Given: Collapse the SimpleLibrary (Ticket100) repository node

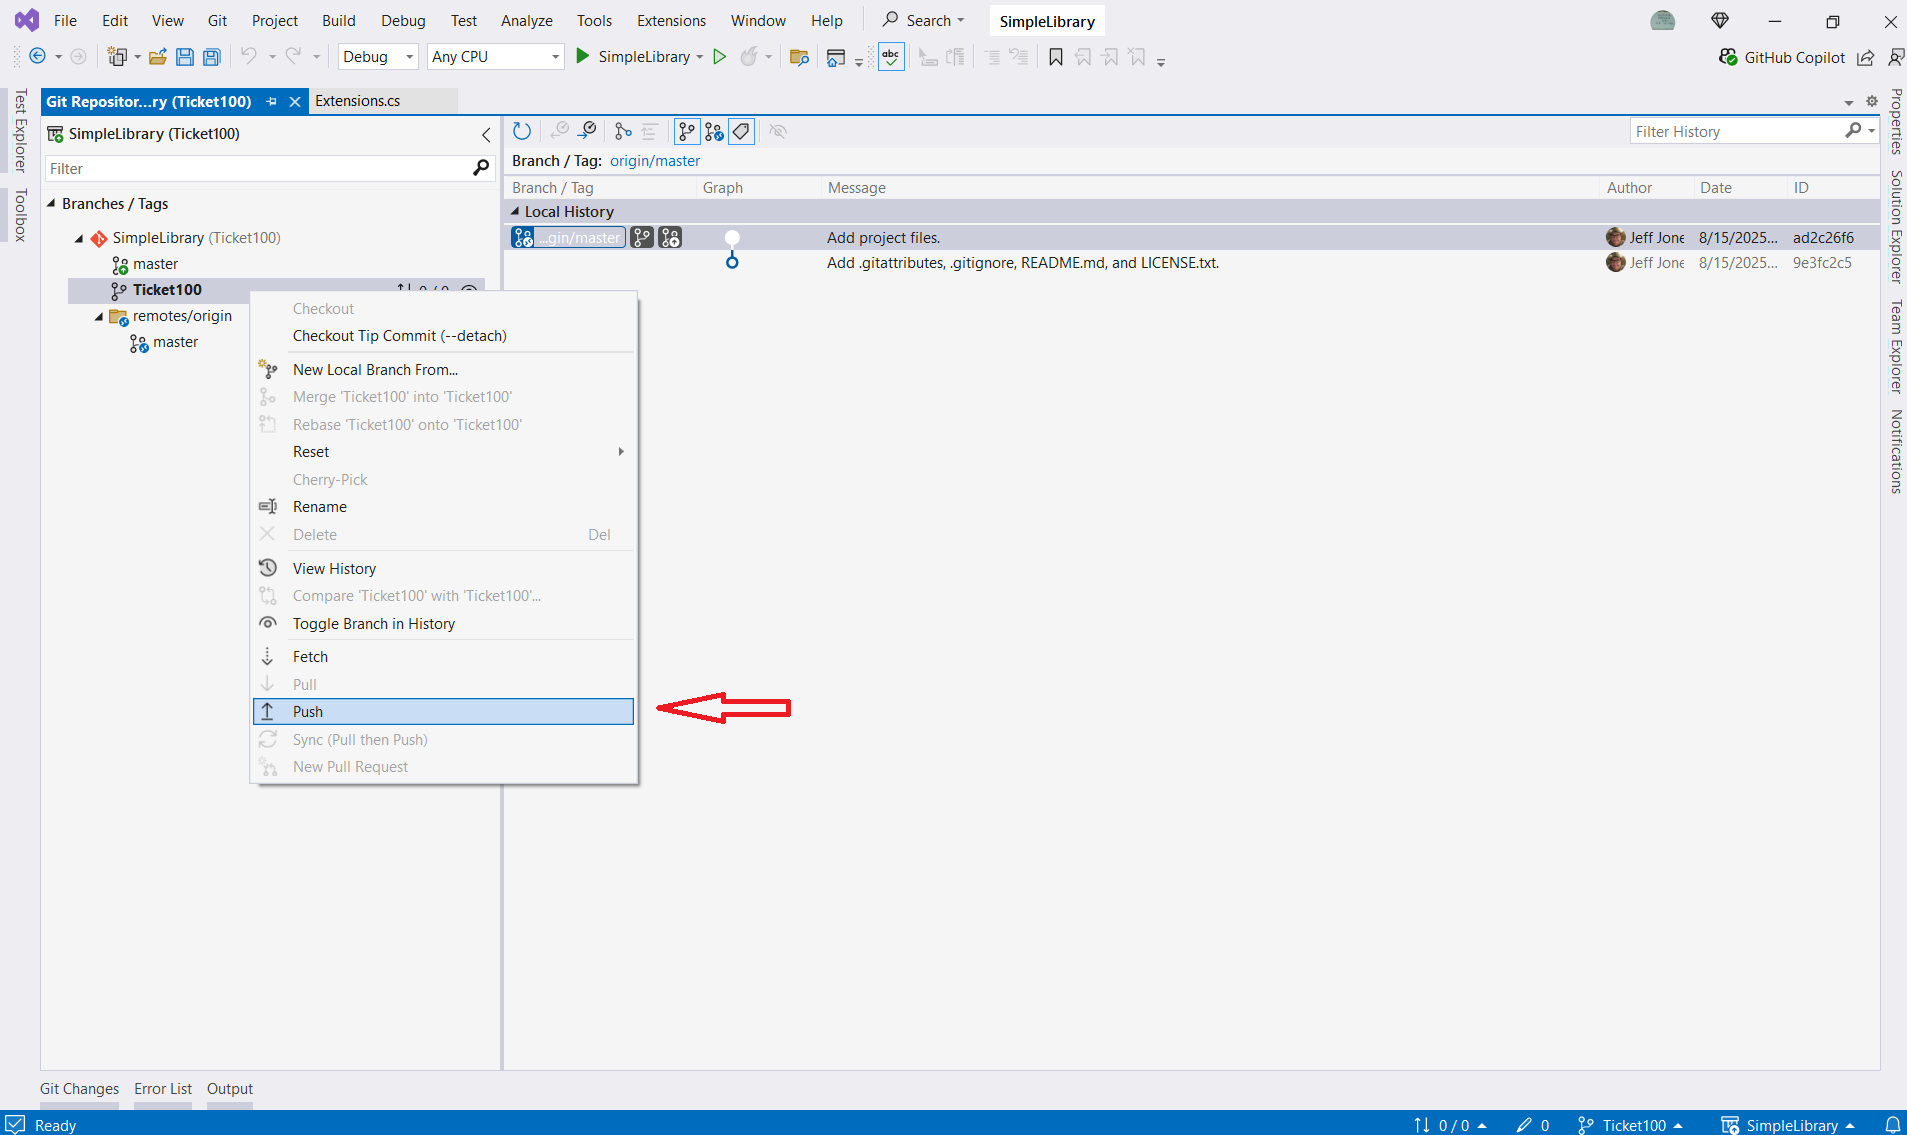Looking at the screenshot, I should [x=79, y=238].
